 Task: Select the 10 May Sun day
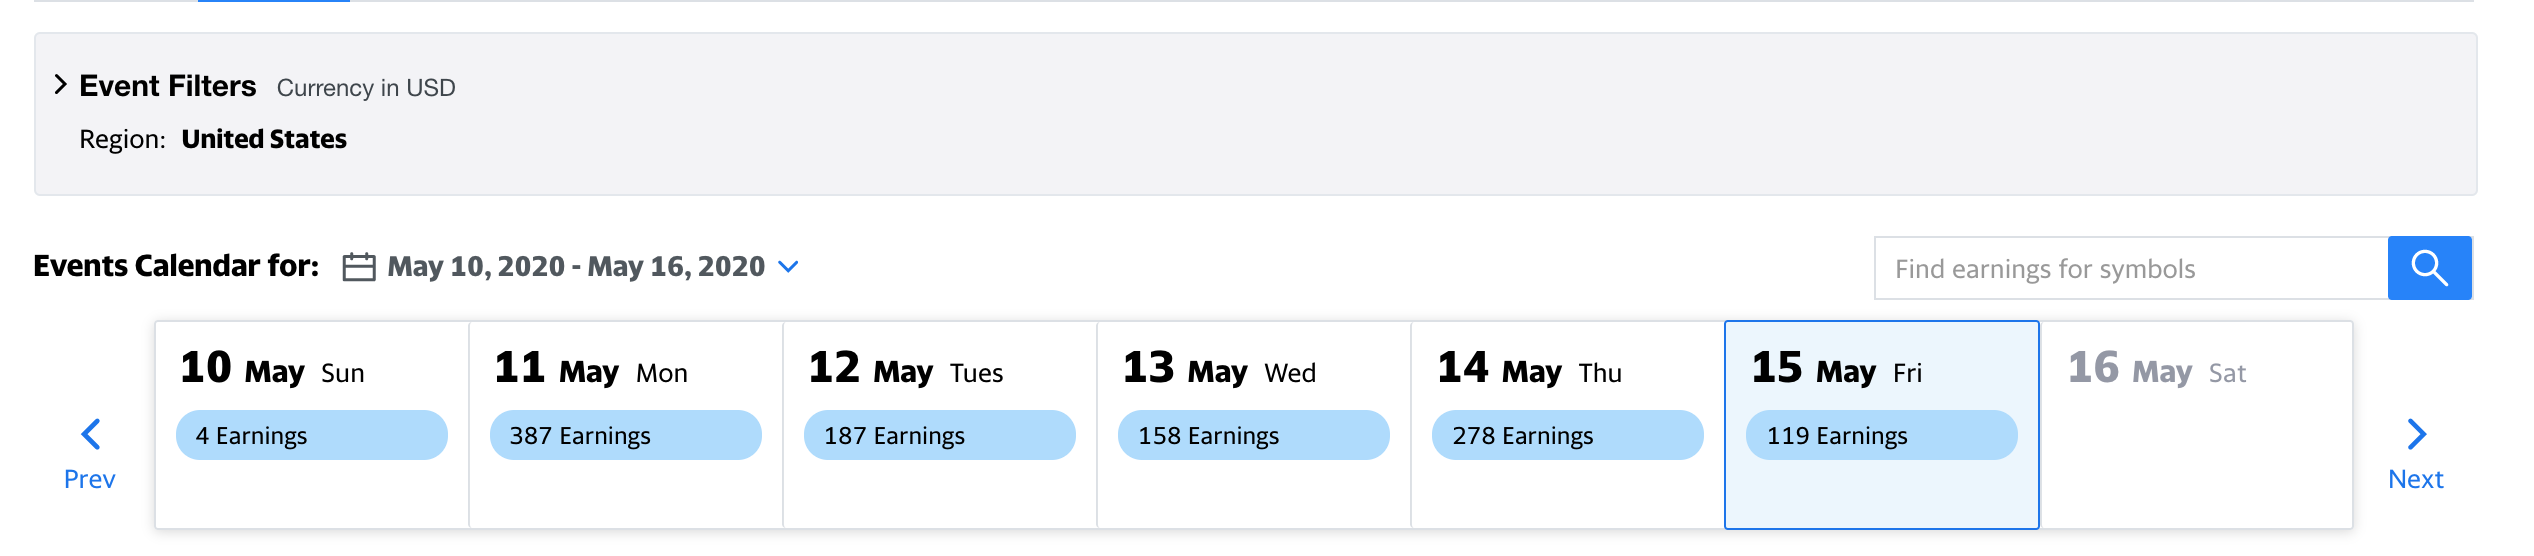pos(272,370)
